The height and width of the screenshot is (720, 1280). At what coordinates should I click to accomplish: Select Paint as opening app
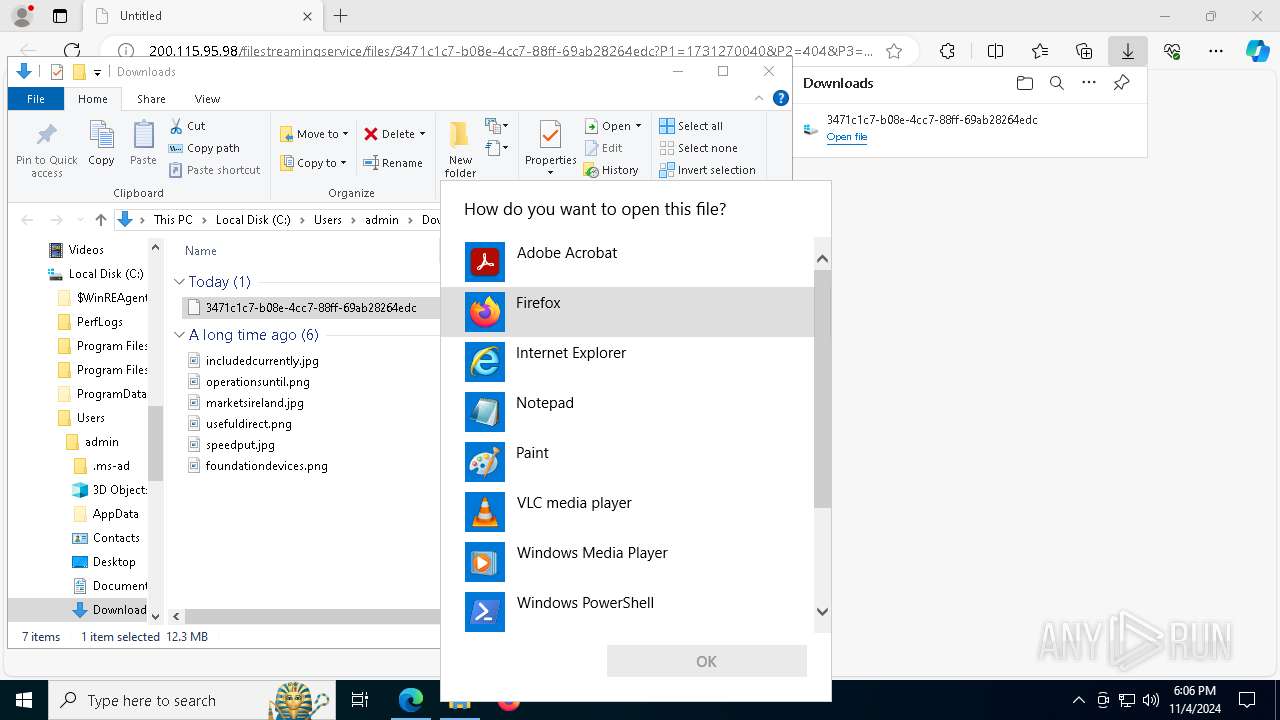pos(628,462)
